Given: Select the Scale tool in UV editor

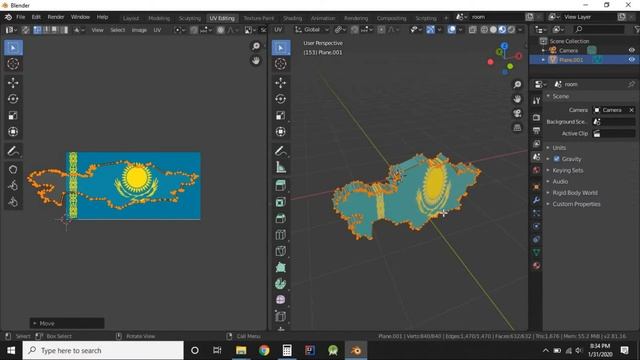Looking at the screenshot, I should [13, 116].
